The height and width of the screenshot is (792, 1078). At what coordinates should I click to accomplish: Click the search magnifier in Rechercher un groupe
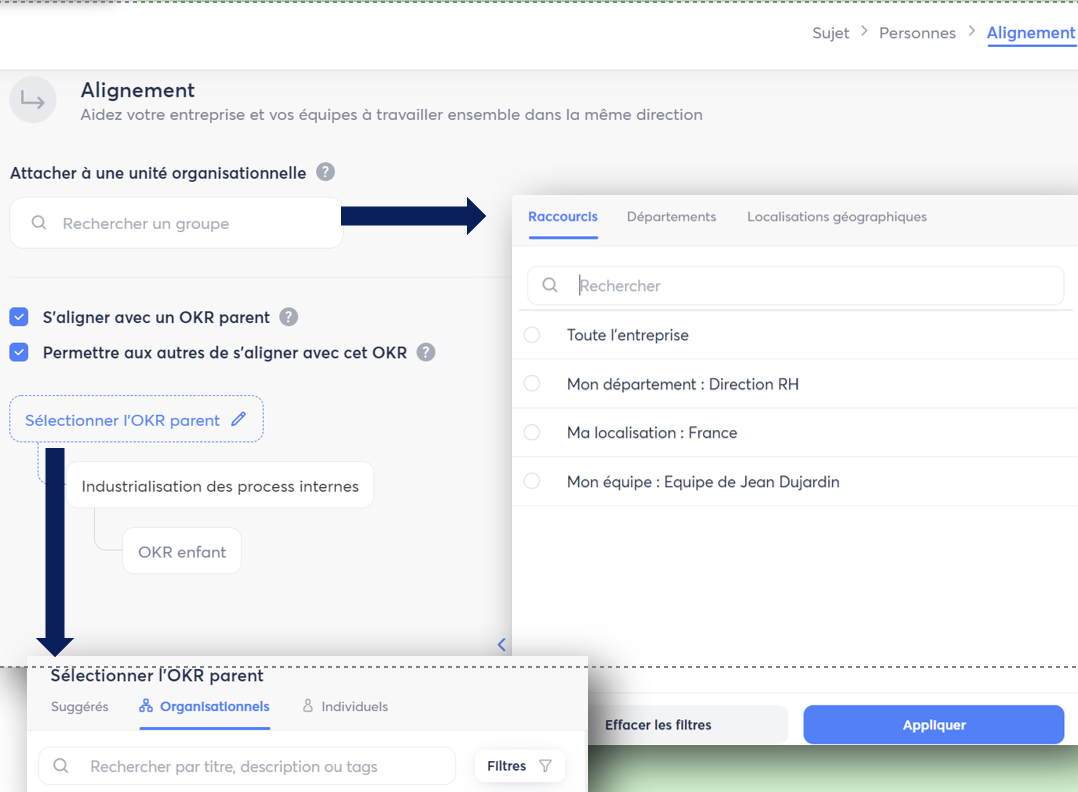[x=39, y=223]
